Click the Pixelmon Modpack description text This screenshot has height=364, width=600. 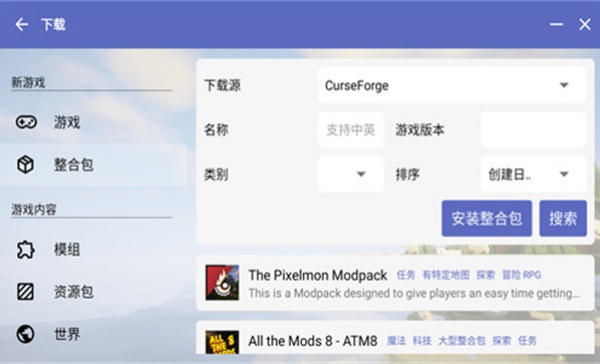pyautogui.click(x=414, y=293)
